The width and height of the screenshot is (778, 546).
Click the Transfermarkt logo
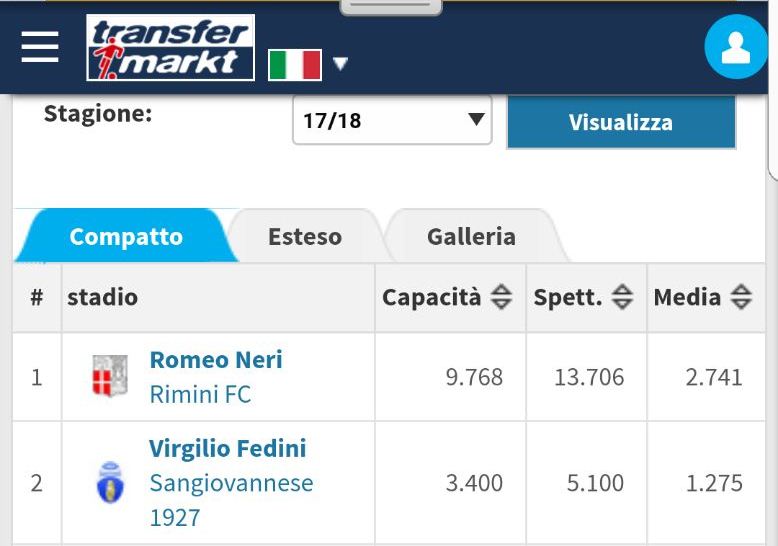tap(170, 47)
